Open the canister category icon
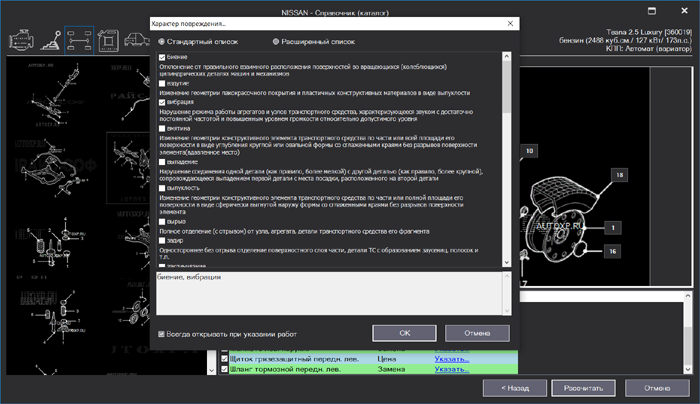Viewport: 700px width, 404px height. pyautogui.click(x=108, y=41)
